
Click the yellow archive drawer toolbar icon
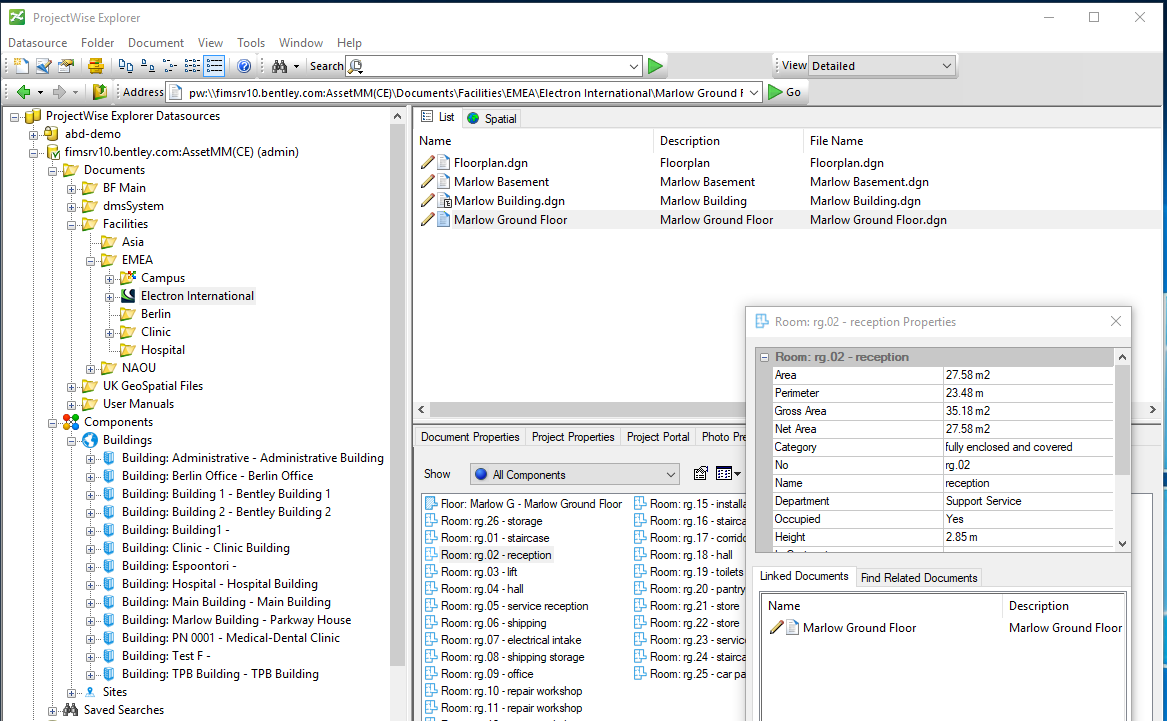click(x=95, y=66)
